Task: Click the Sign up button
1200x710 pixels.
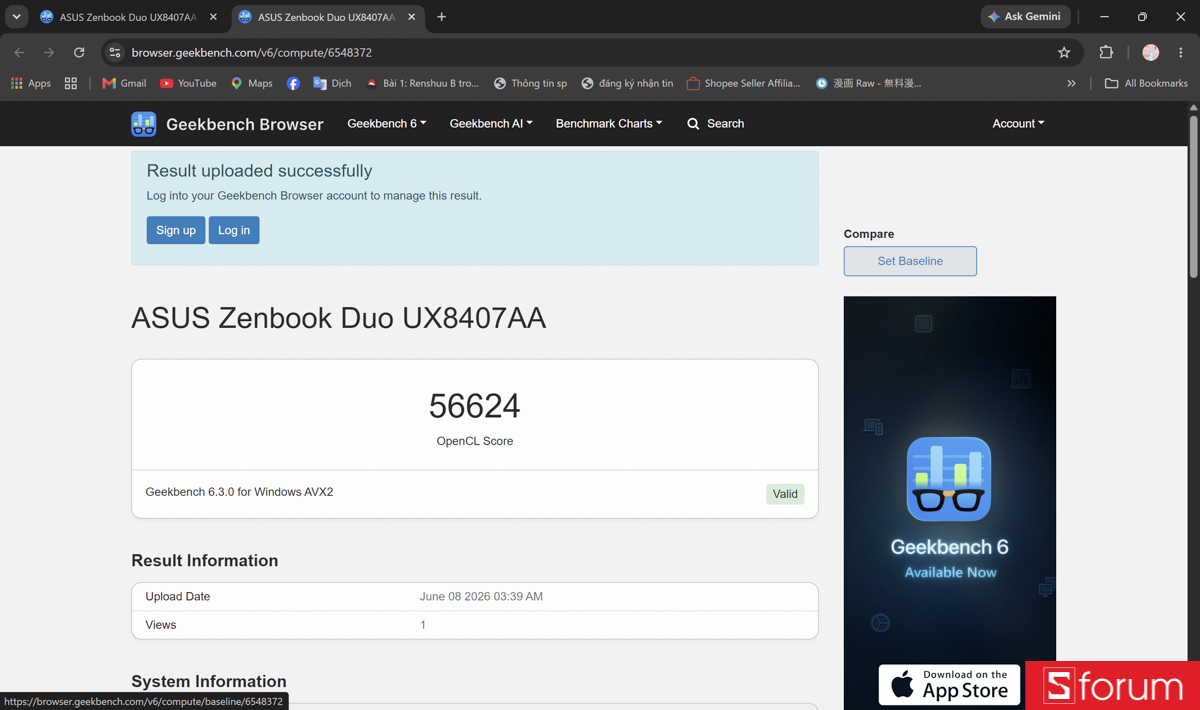Action: click(x=176, y=230)
